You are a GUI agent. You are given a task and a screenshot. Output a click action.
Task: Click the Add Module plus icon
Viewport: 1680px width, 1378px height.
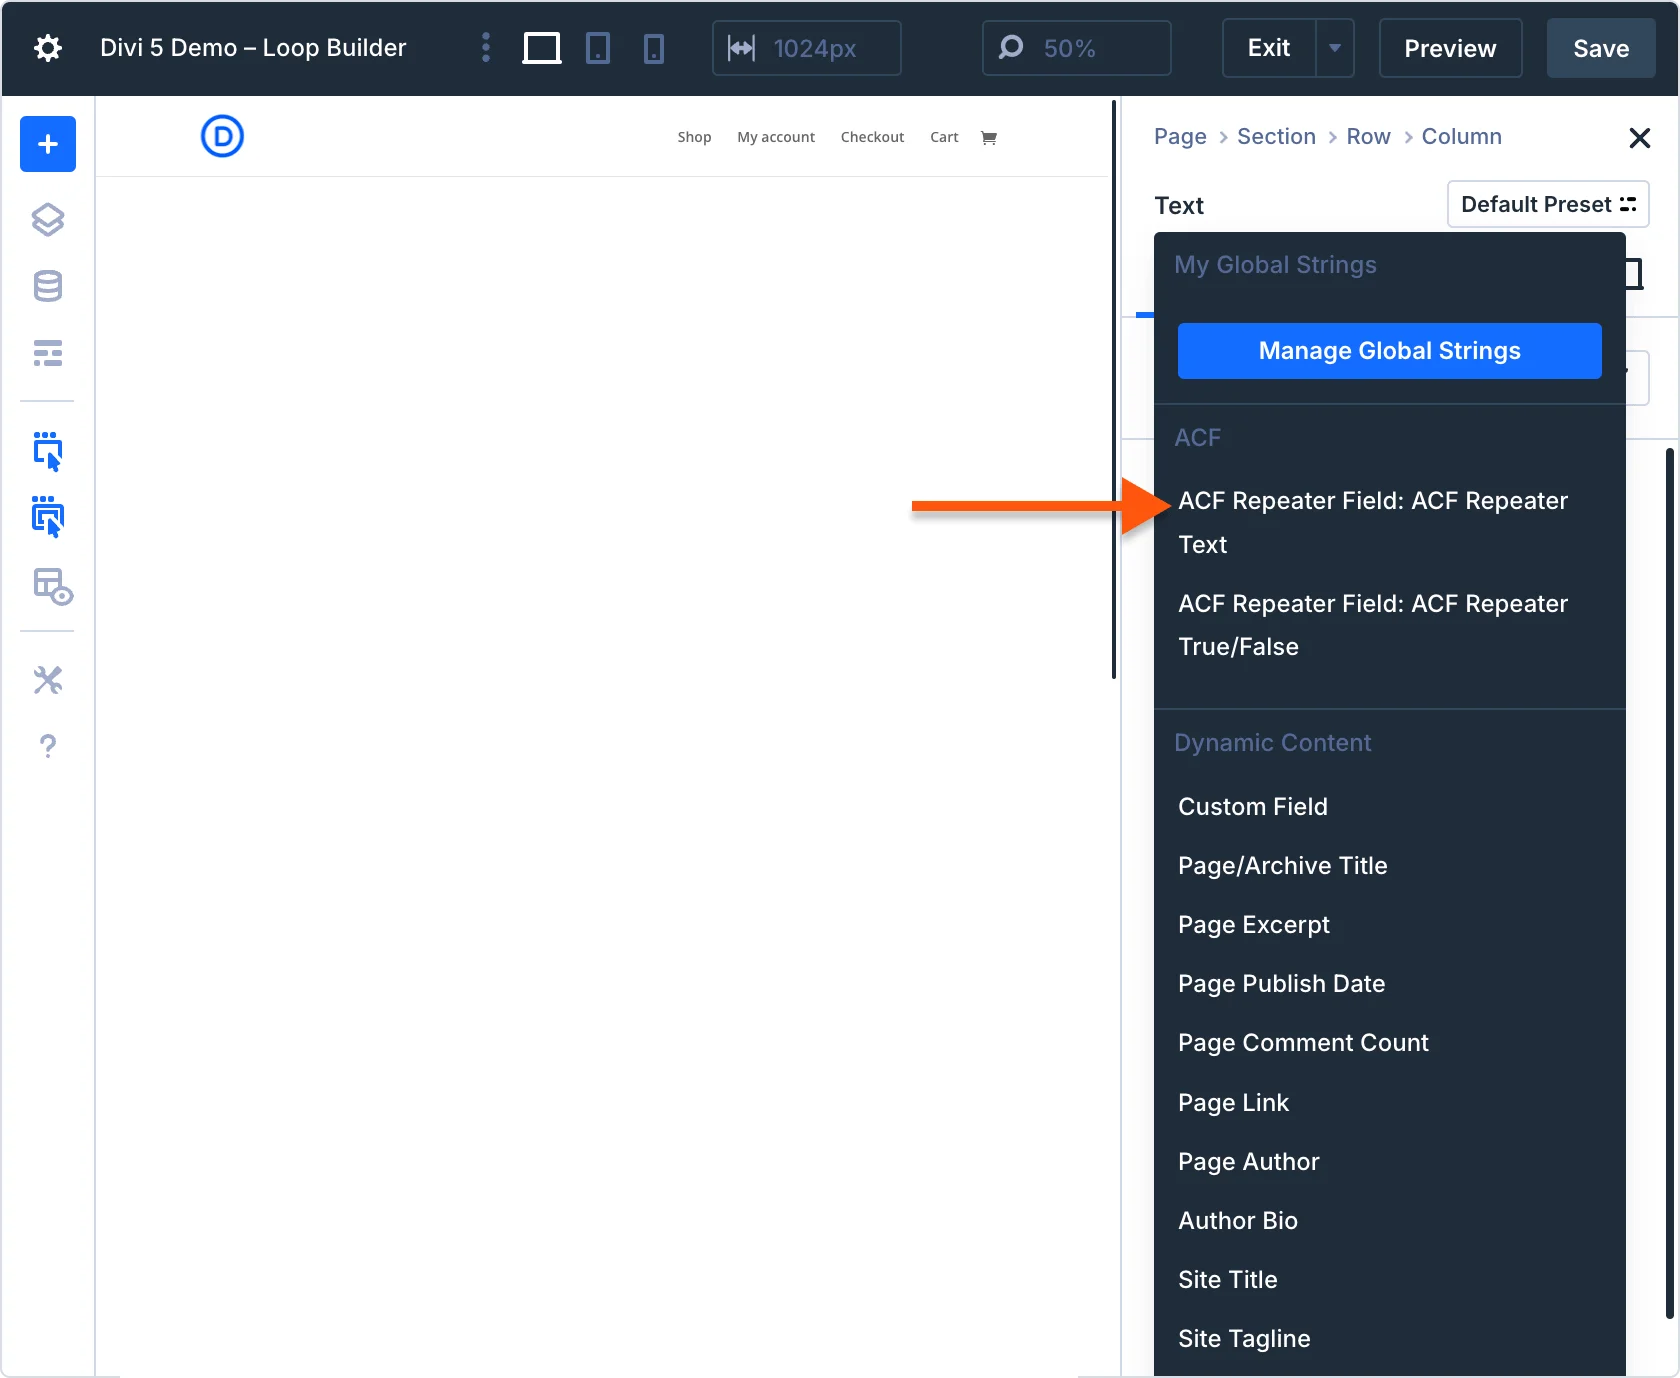47,144
